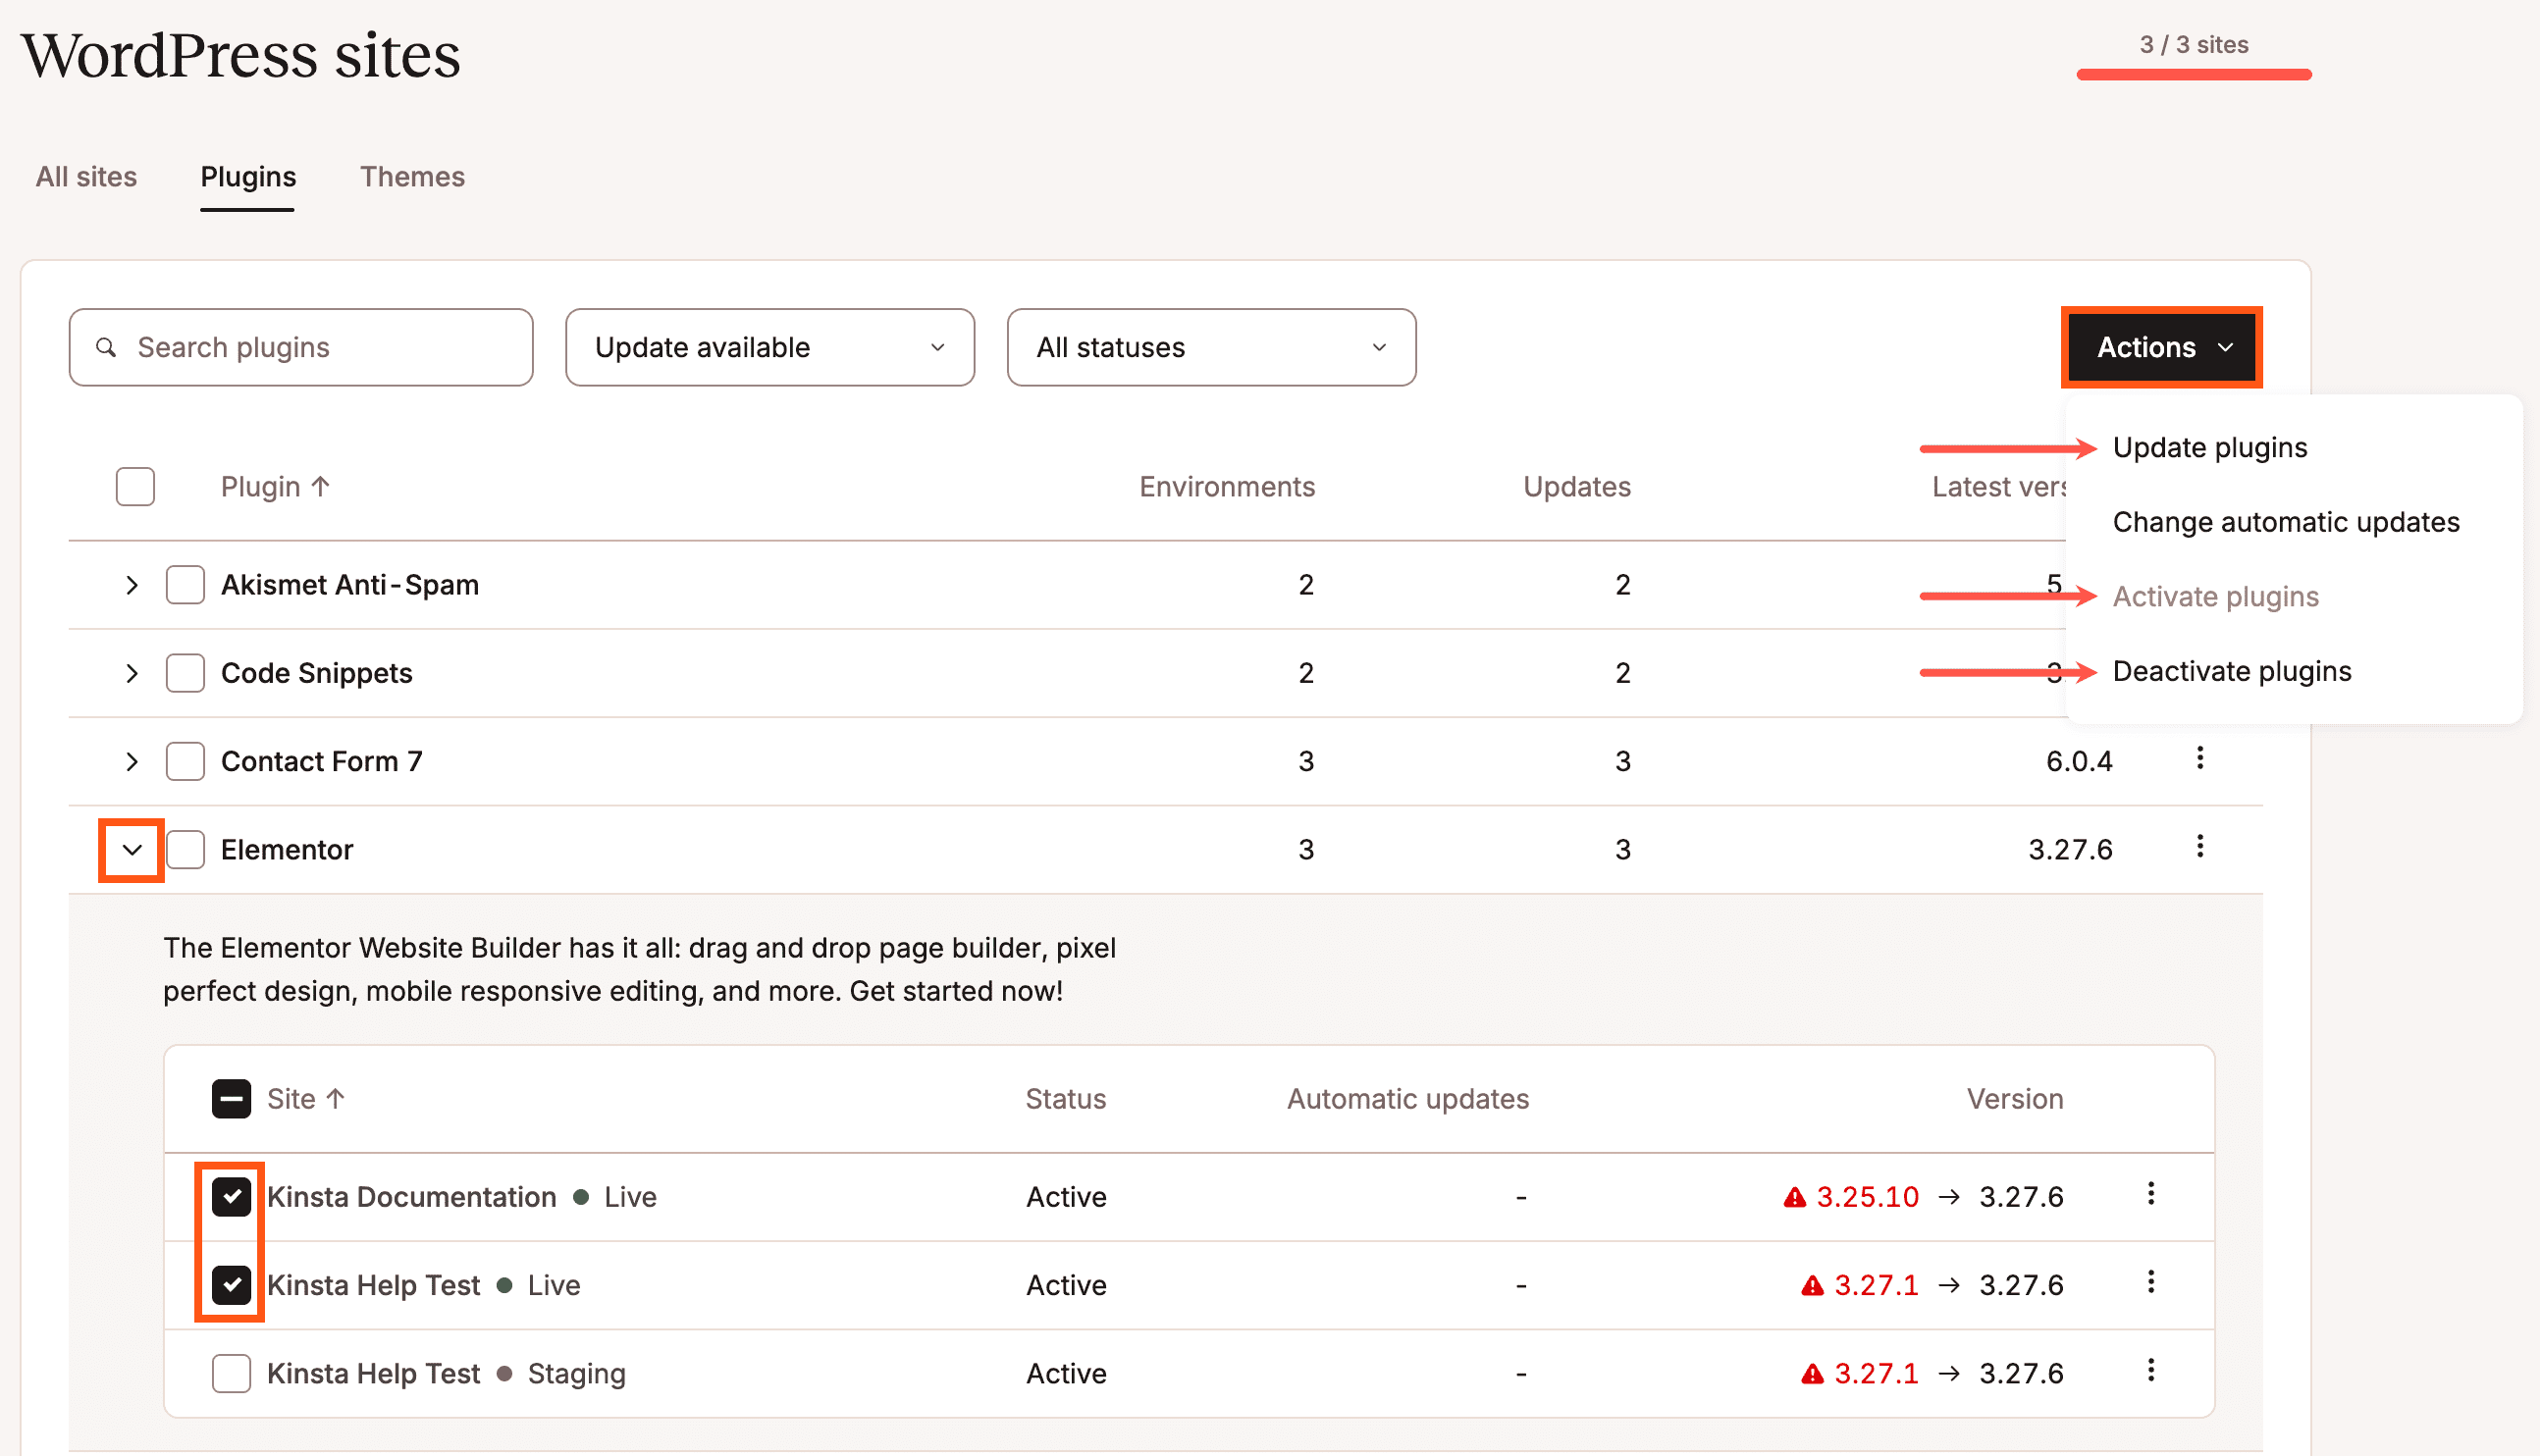
Task: Click Kinsta Help Test Staging site name
Action: pyautogui.click(x=373, y=1373)
